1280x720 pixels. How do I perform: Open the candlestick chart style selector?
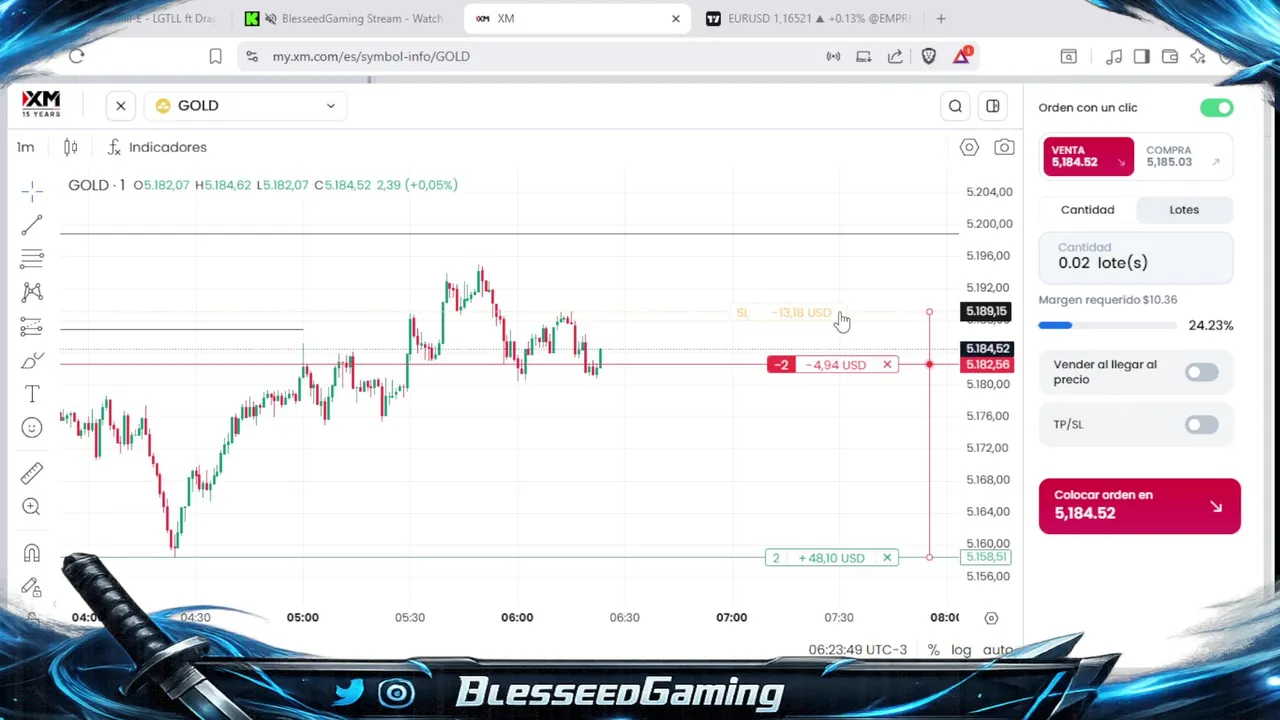pos(71,147)
